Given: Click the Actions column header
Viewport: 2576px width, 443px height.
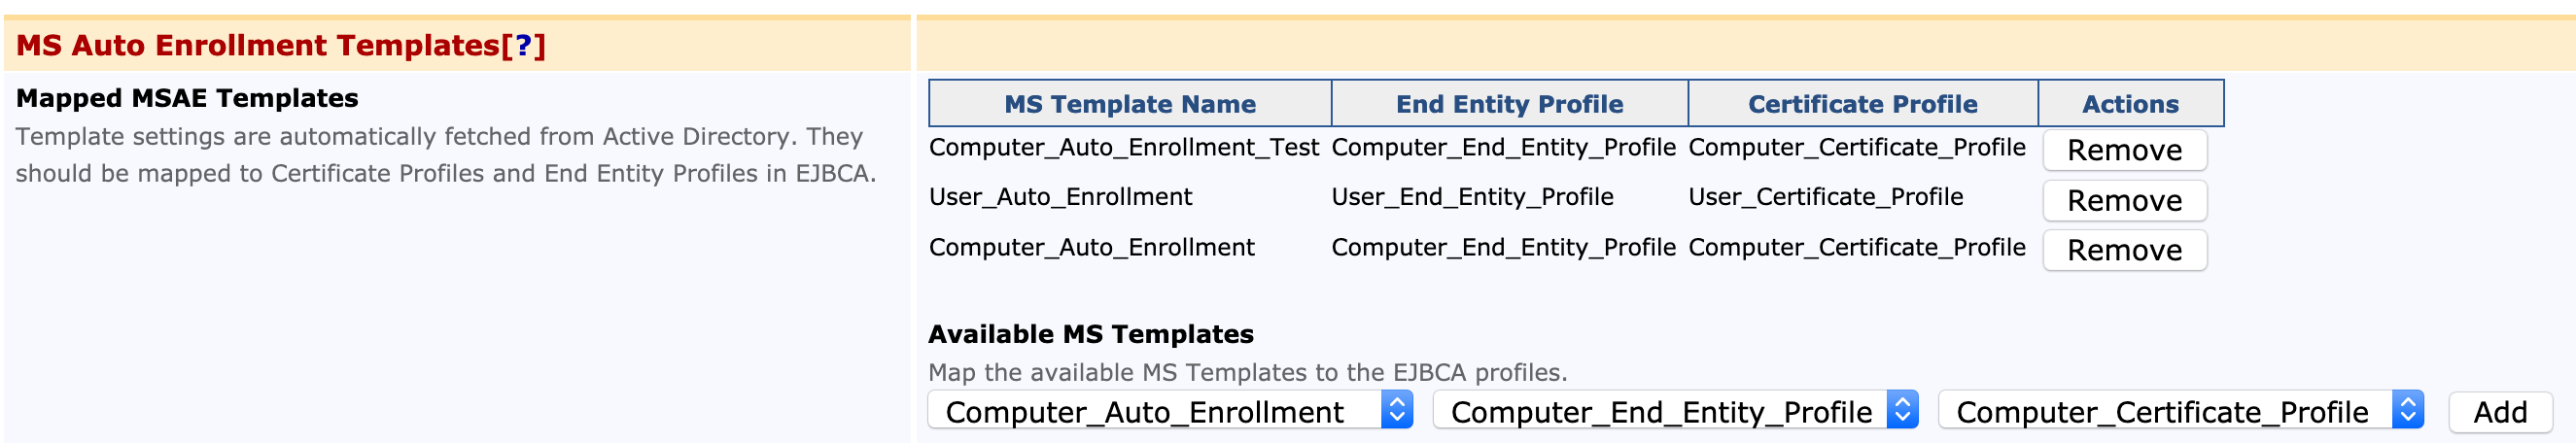Looking at the screenshot, I should (x=2129, y=104).
